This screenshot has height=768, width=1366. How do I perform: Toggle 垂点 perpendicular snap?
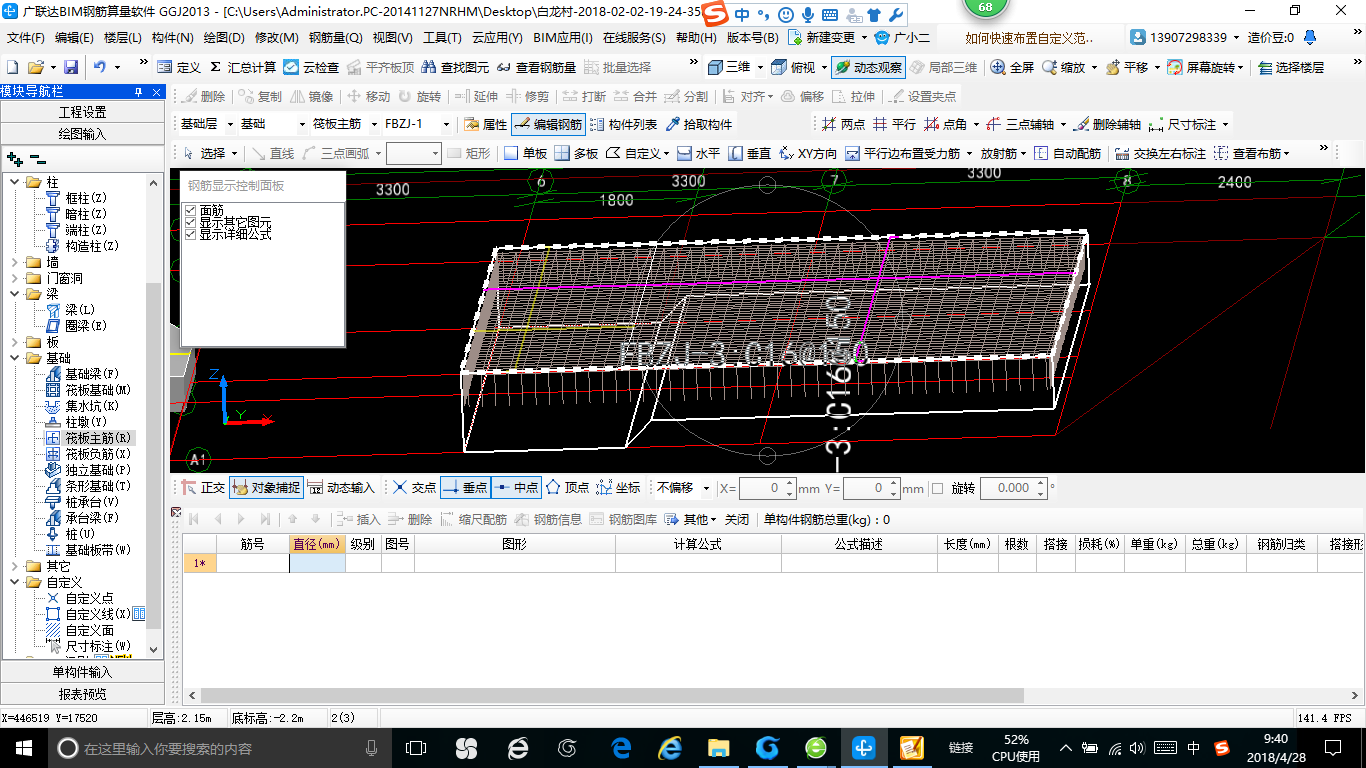point(465,488)
